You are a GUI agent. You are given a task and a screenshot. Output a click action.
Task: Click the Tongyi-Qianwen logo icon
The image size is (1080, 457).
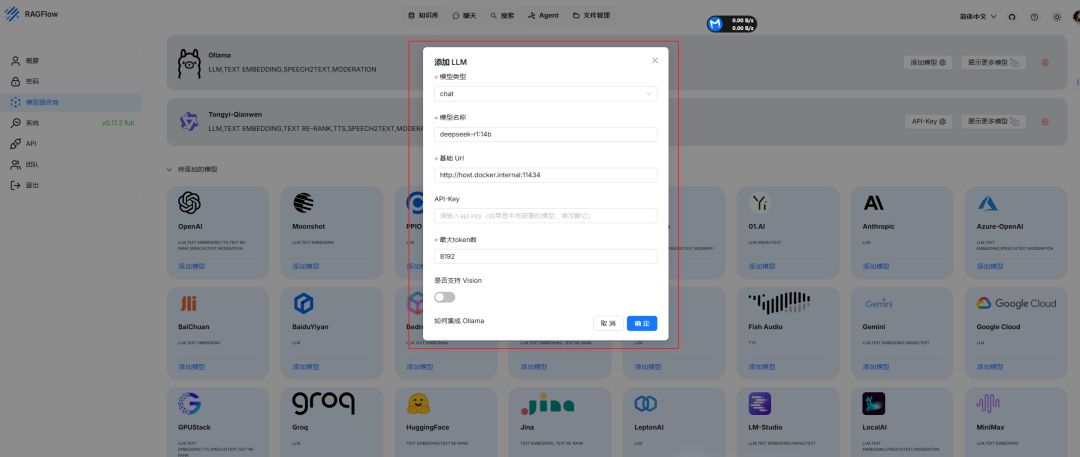[189, 123]
